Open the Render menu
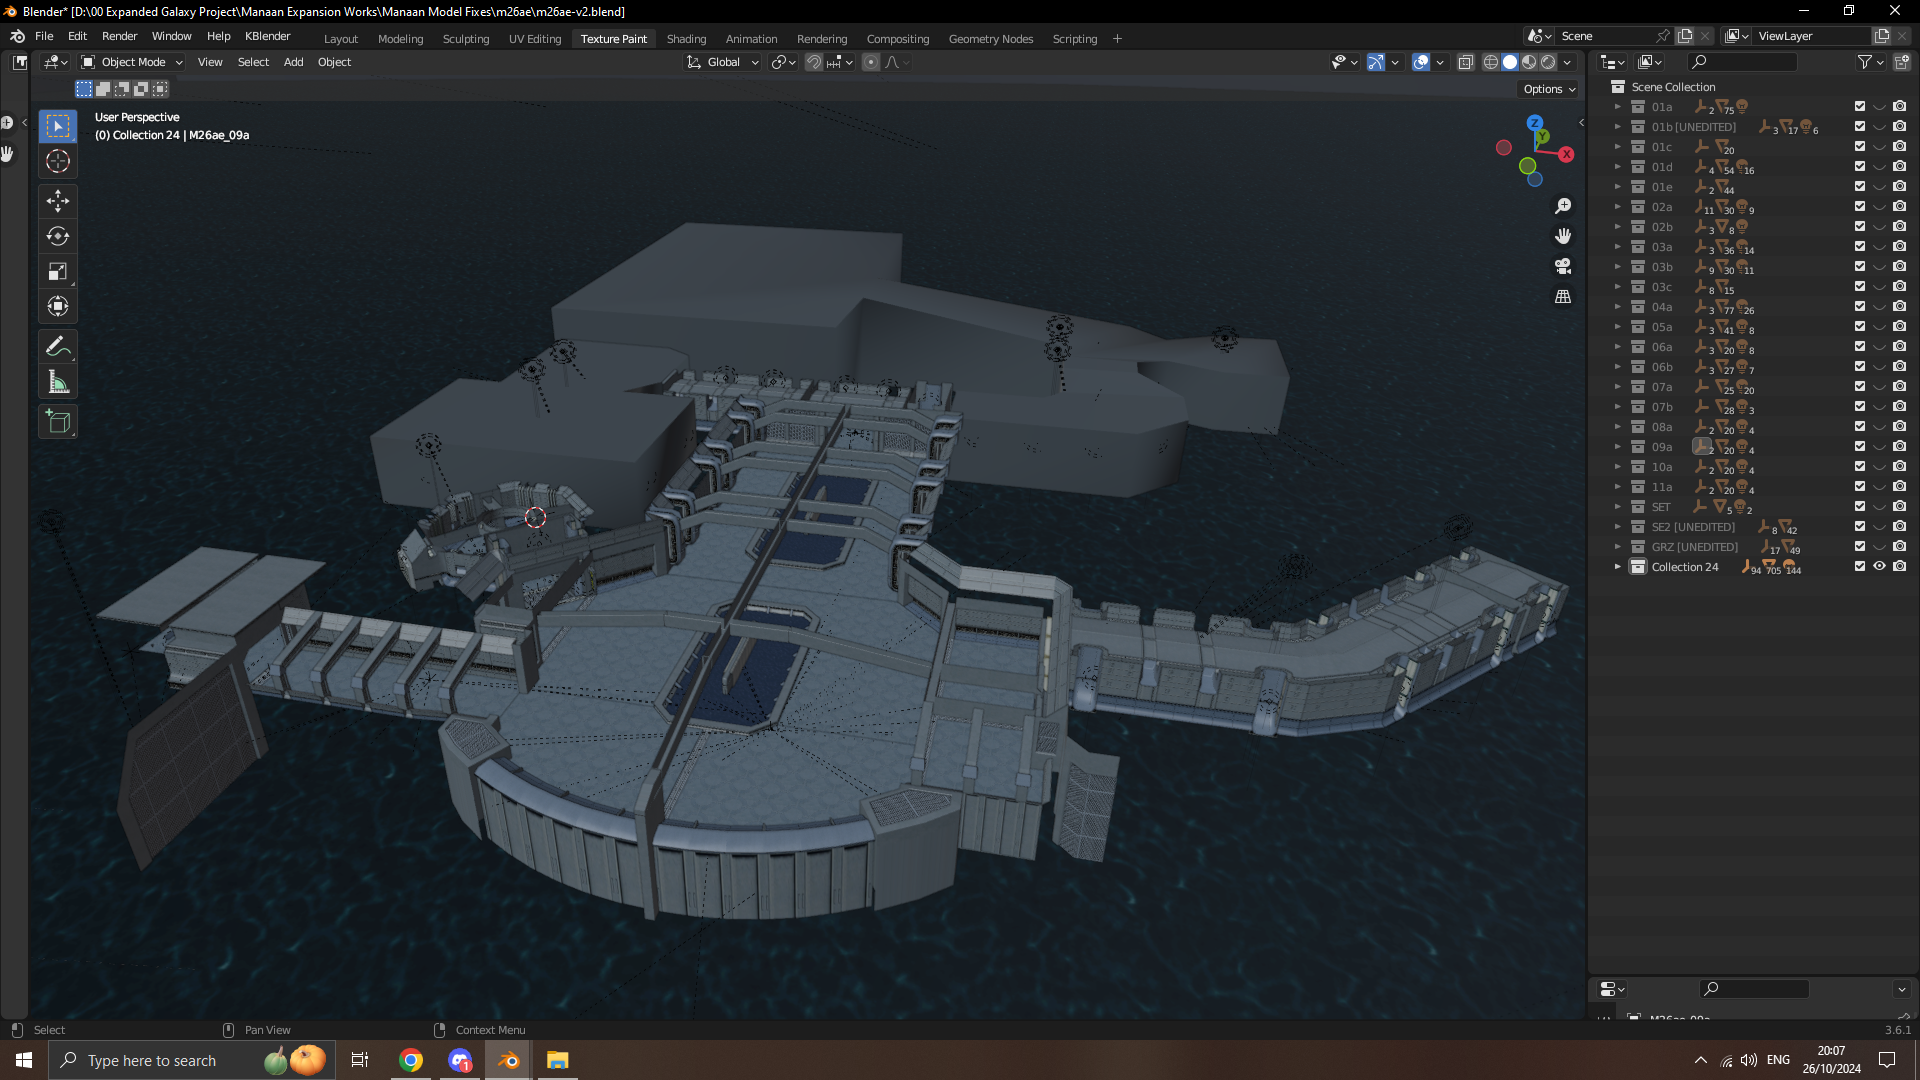1920x1080 pixels. pyautogui.click(x=119, y=36)
